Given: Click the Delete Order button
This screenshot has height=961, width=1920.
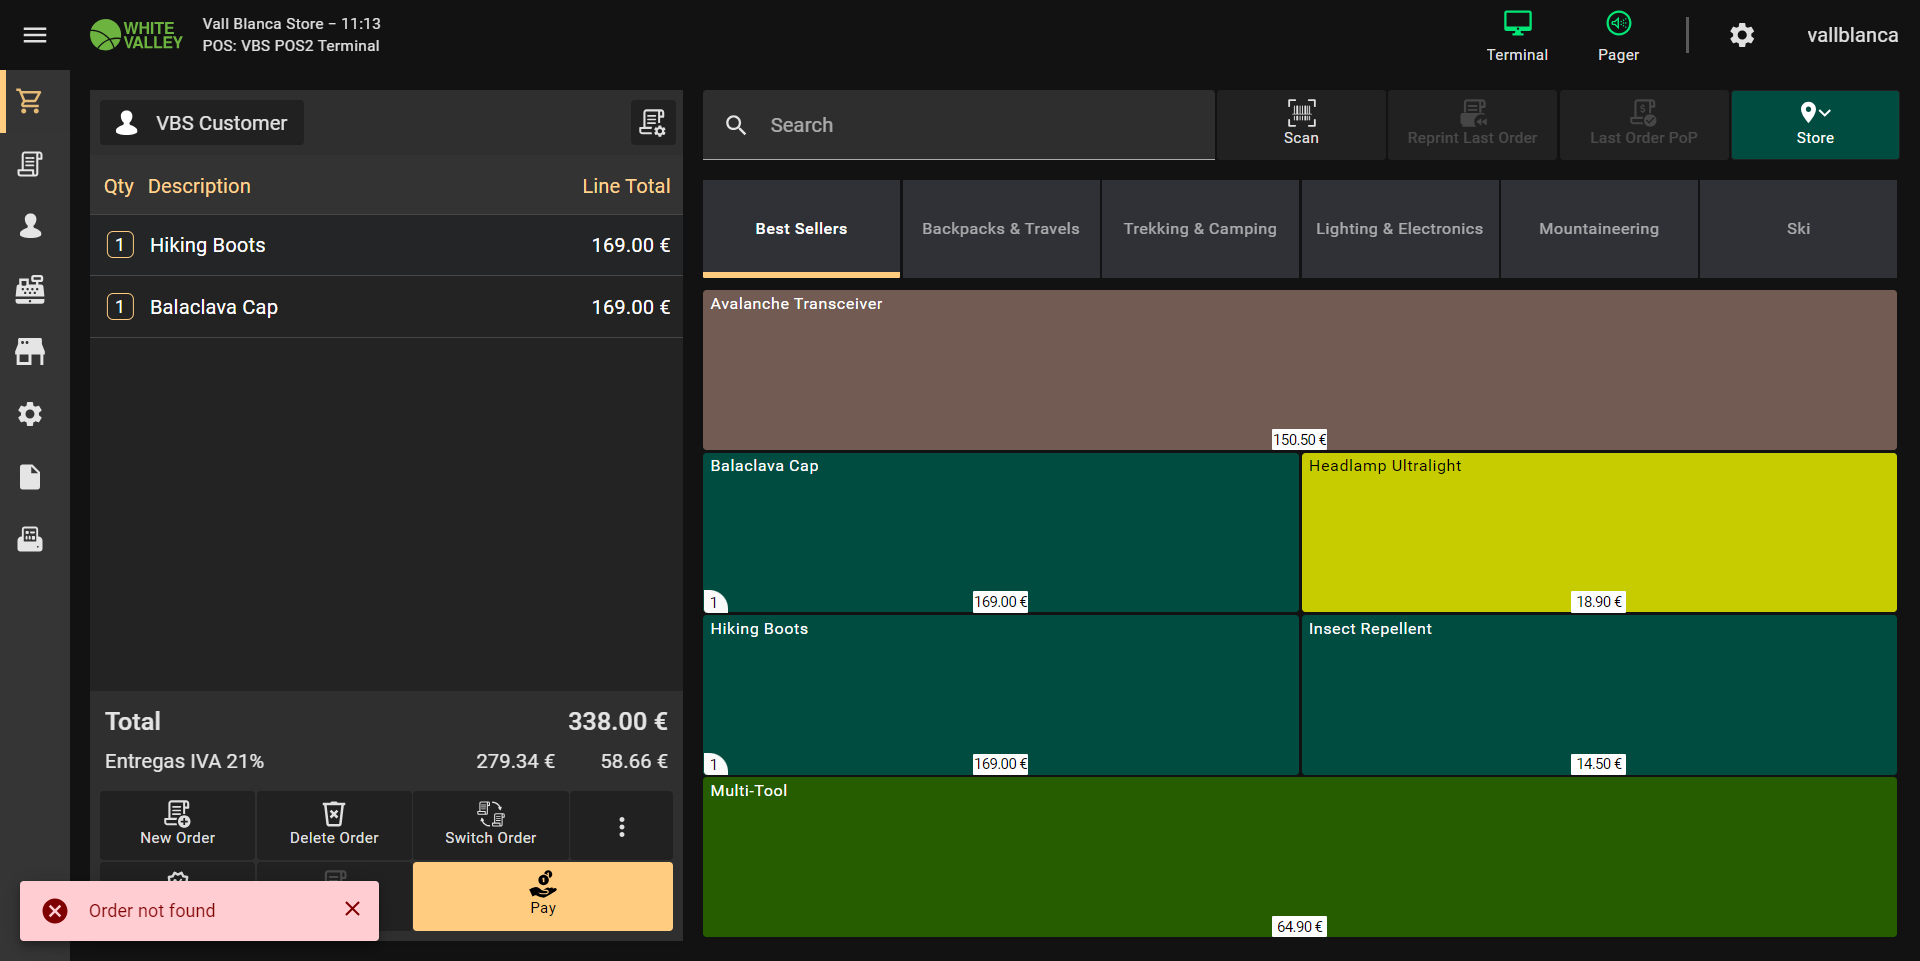Looking at the screenshot, I should coord(334,825).
